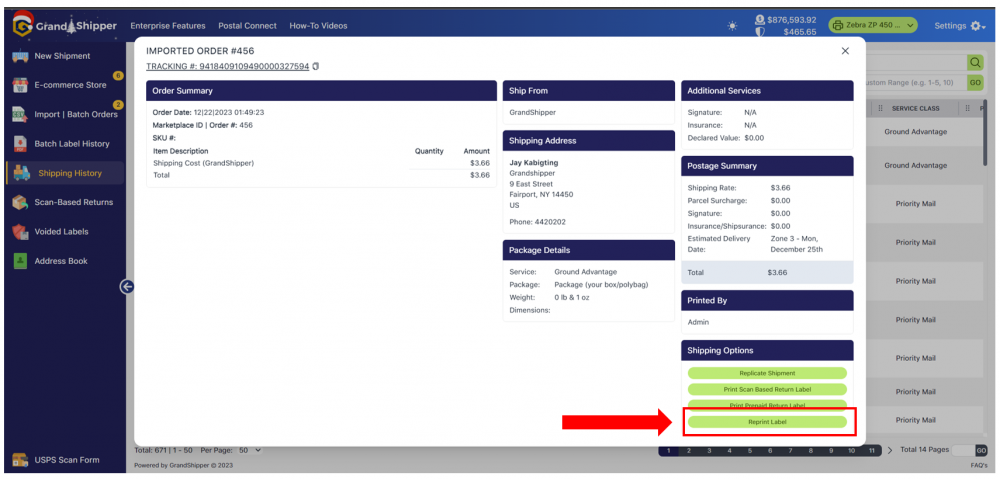Click GO beside Total 14 Pages
Image resolution: width=1000 pixels, height=479 pixels.
coord(981,451)
